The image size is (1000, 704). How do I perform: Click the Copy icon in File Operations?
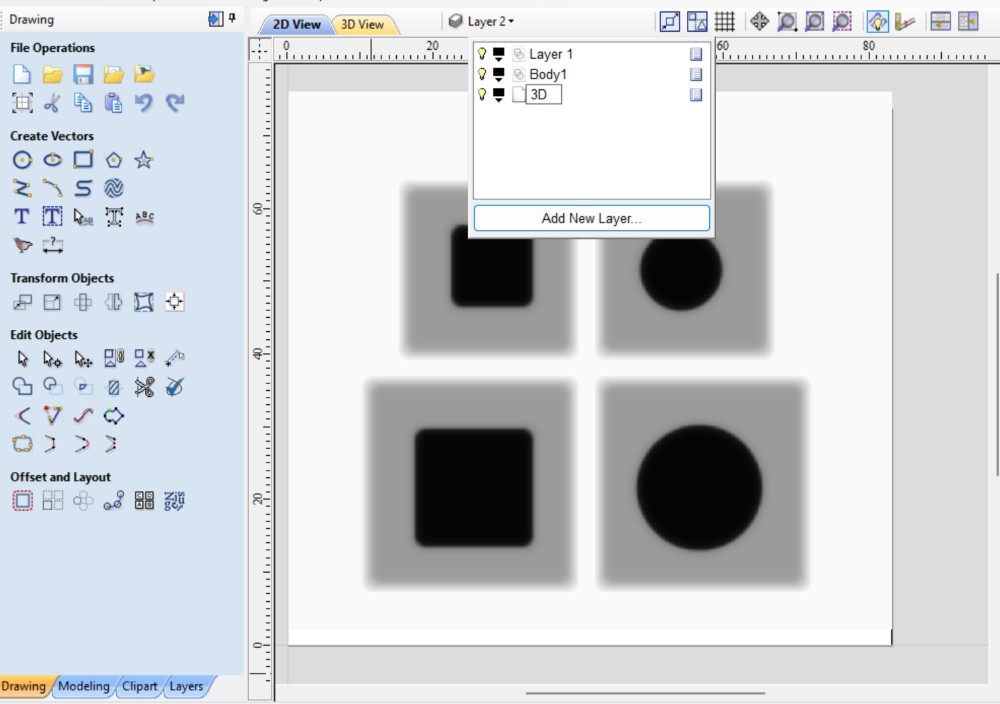(83, 103)
